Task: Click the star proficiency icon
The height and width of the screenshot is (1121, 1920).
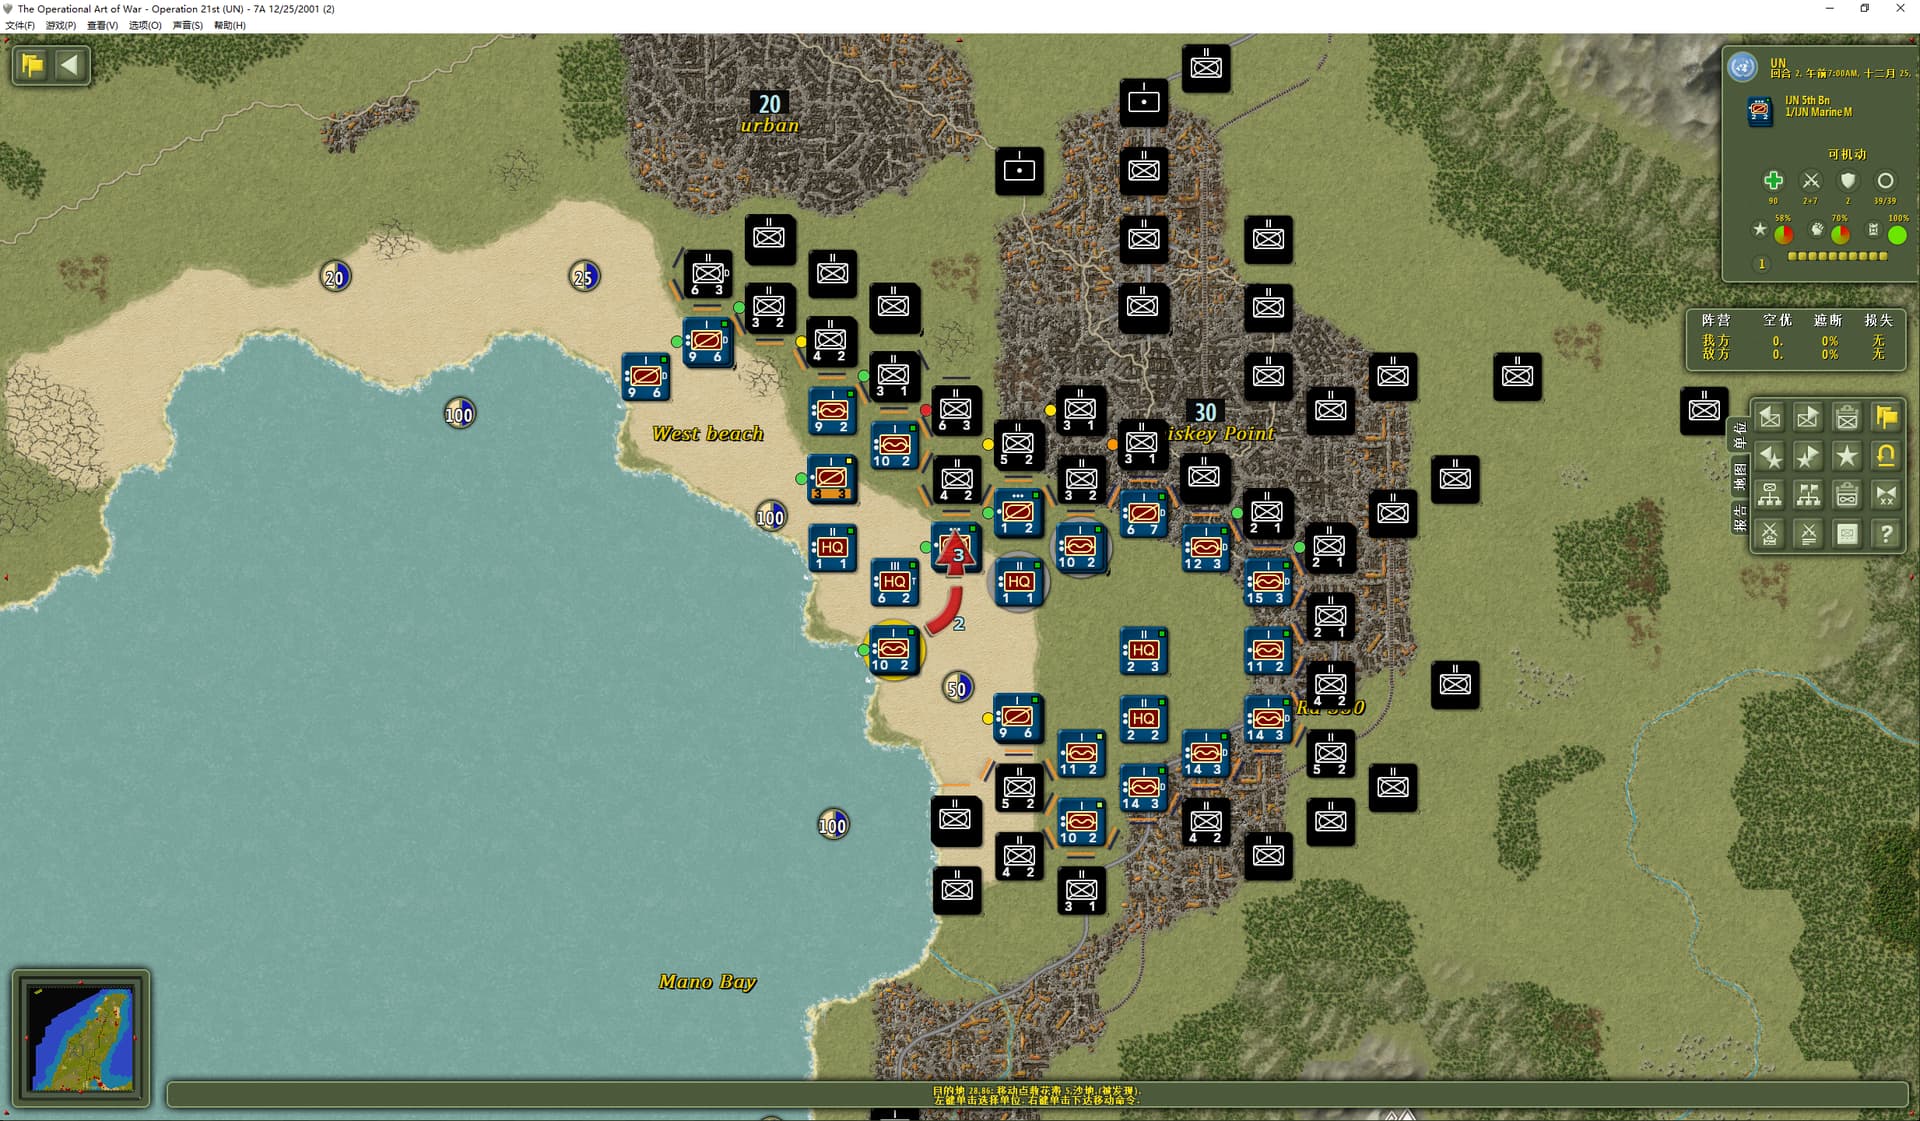Action: 1760,230
